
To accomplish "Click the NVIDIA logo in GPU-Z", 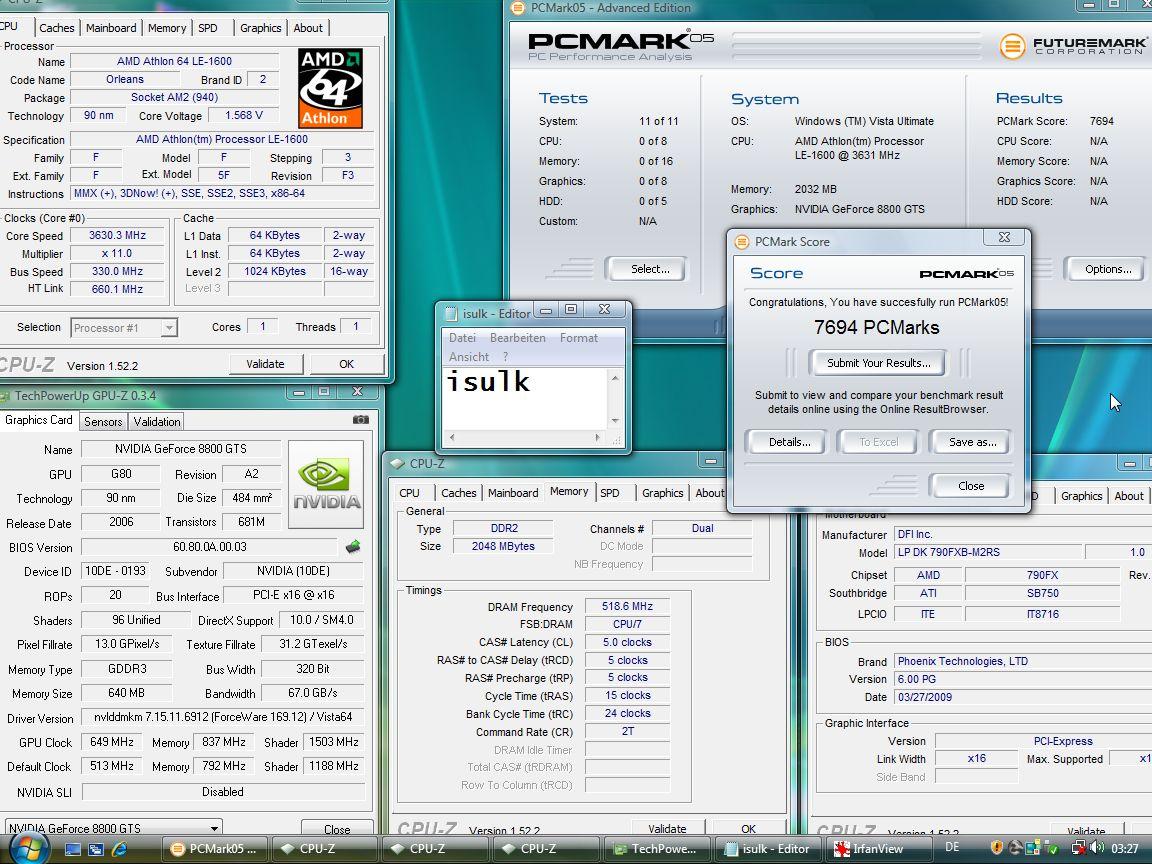I will pos(326,484).
